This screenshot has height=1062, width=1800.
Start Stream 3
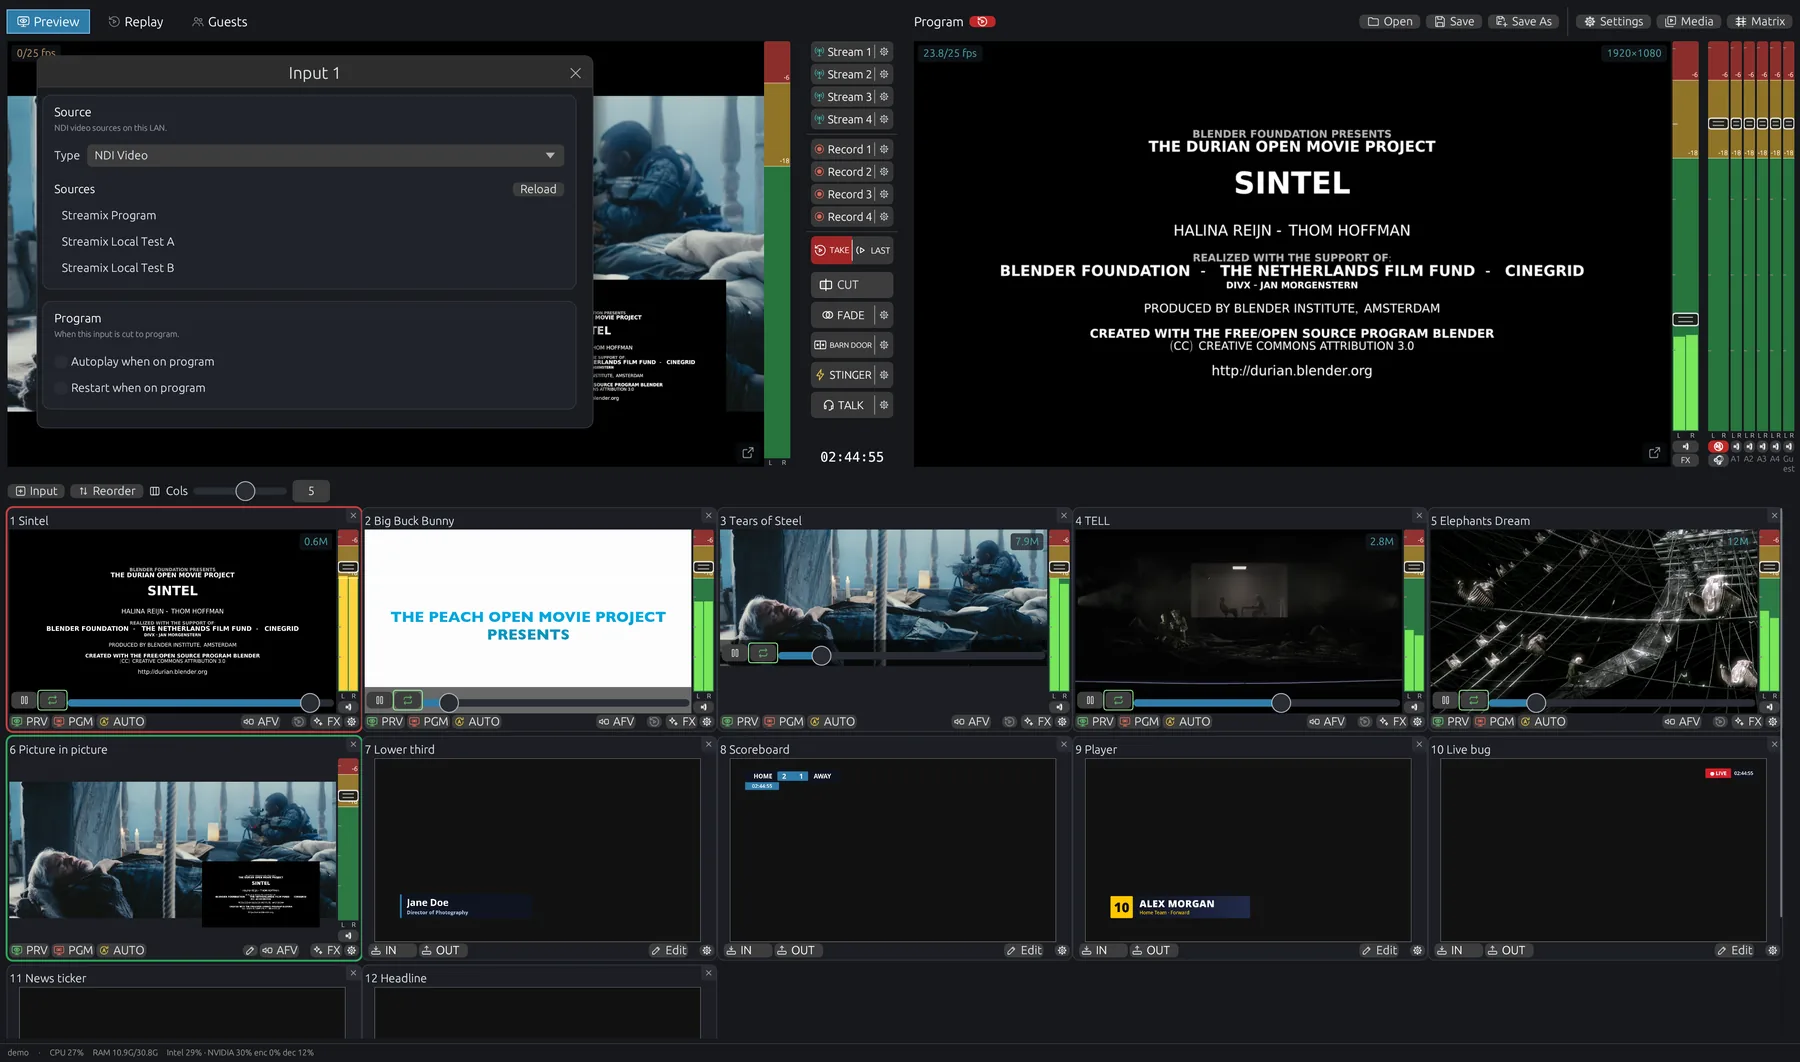pyautogui.click(x=843, y=97)
